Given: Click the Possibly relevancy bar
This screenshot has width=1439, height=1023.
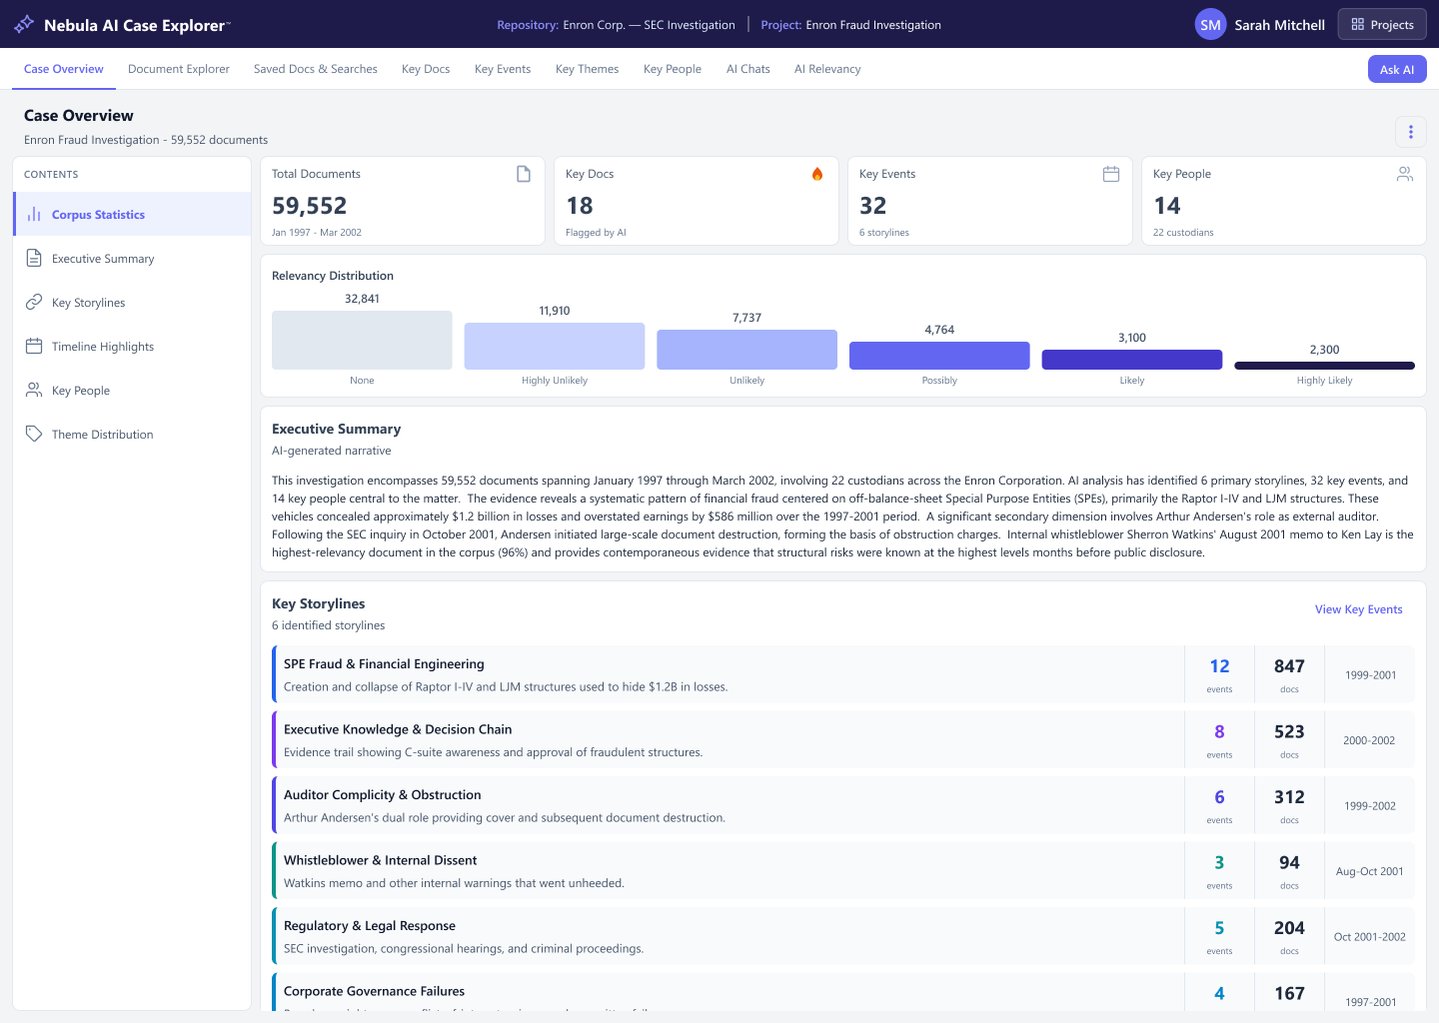Looking at the screenshot, I should pos(939,356).
